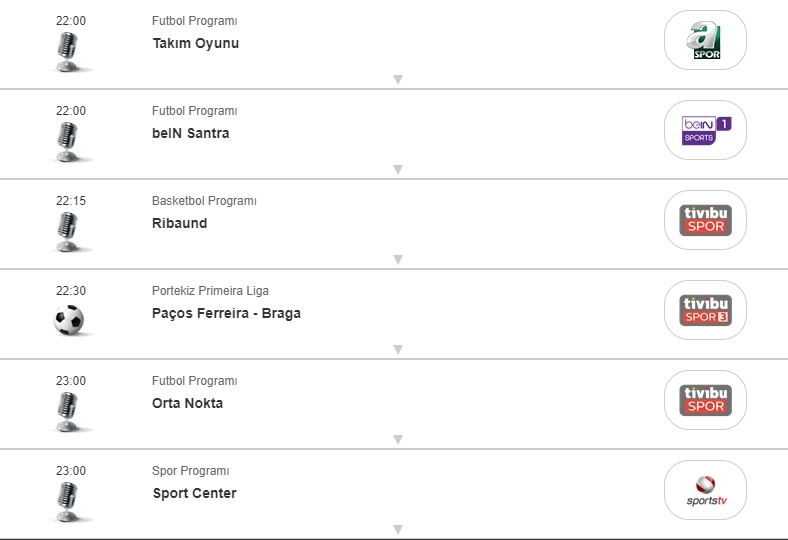Click the microphone icon next to Sport Center
The width and height of the screenshot is (788, 540).
coord(68,501)
